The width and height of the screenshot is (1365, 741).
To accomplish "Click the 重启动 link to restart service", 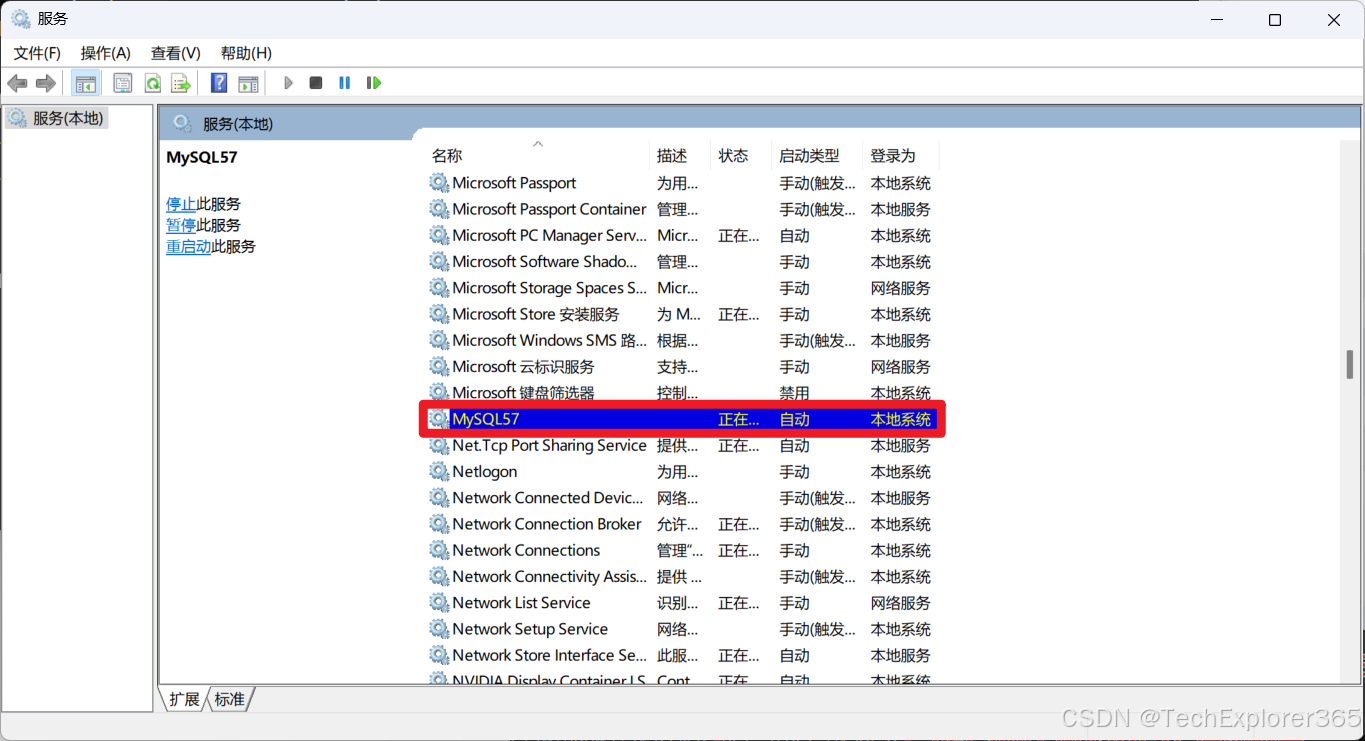I will [x=188, y=246].
